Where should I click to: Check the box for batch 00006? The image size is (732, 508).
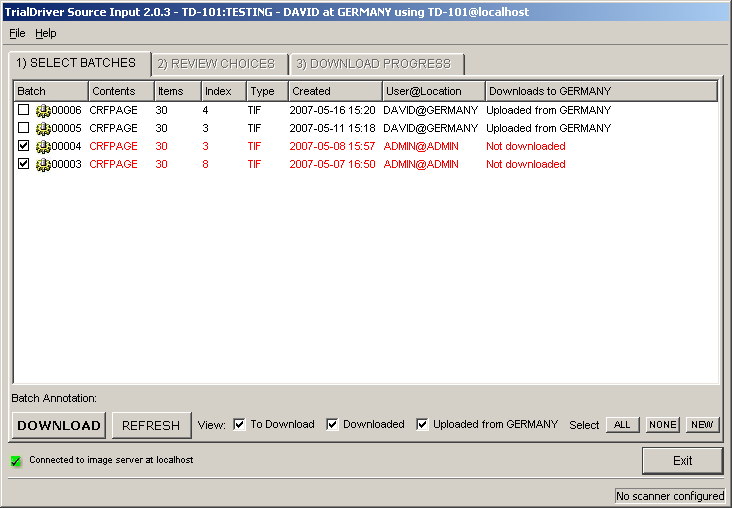[24, 111]
